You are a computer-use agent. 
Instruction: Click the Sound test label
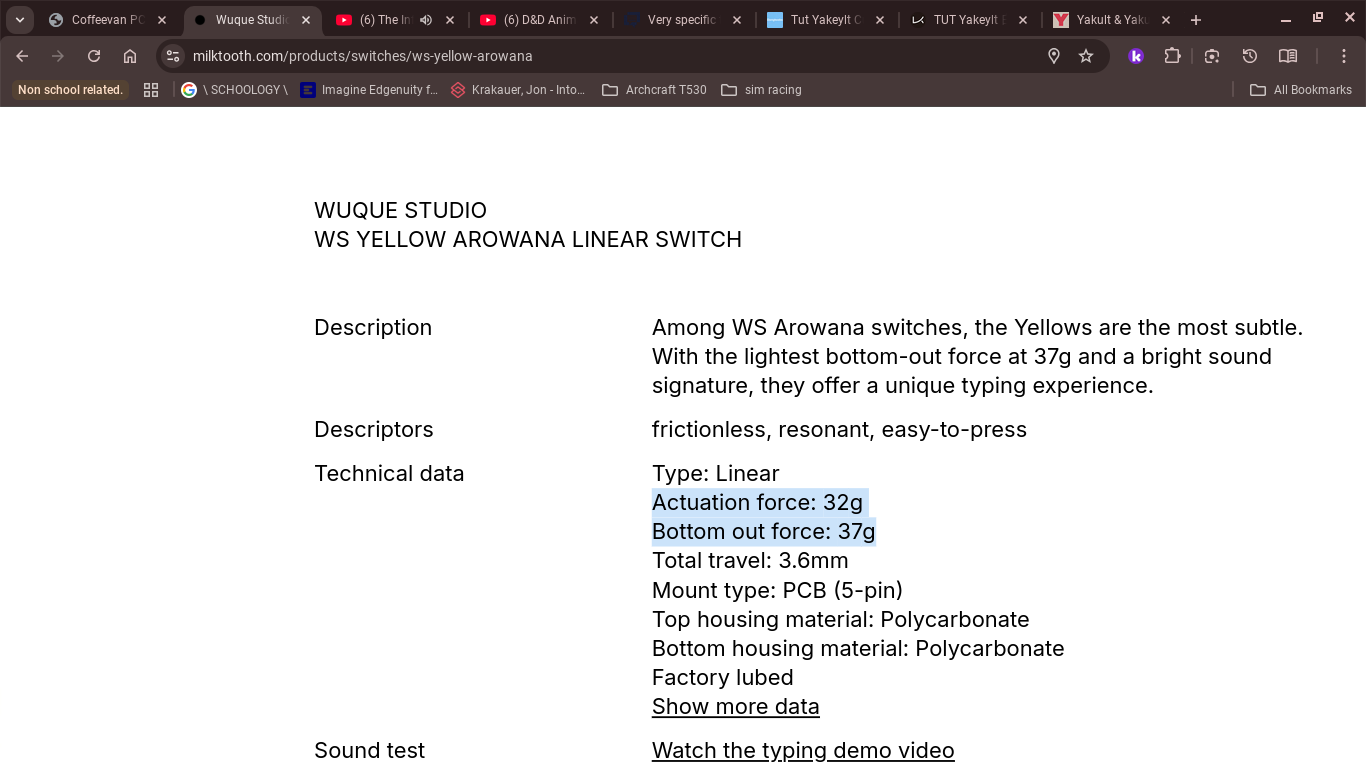(x=369, y=750)
